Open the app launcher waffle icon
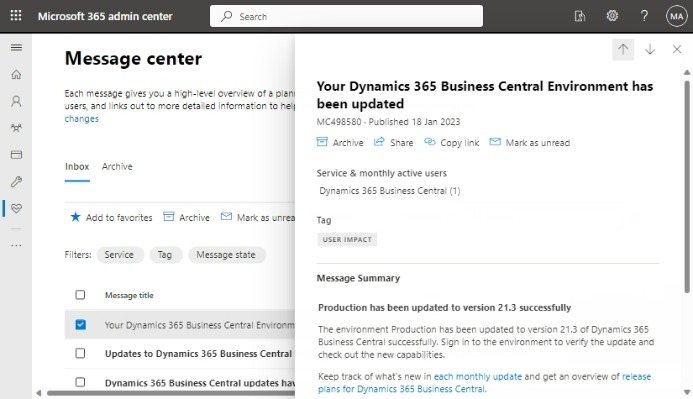Viewport: 693px width, 399px height. pos(16,16)
